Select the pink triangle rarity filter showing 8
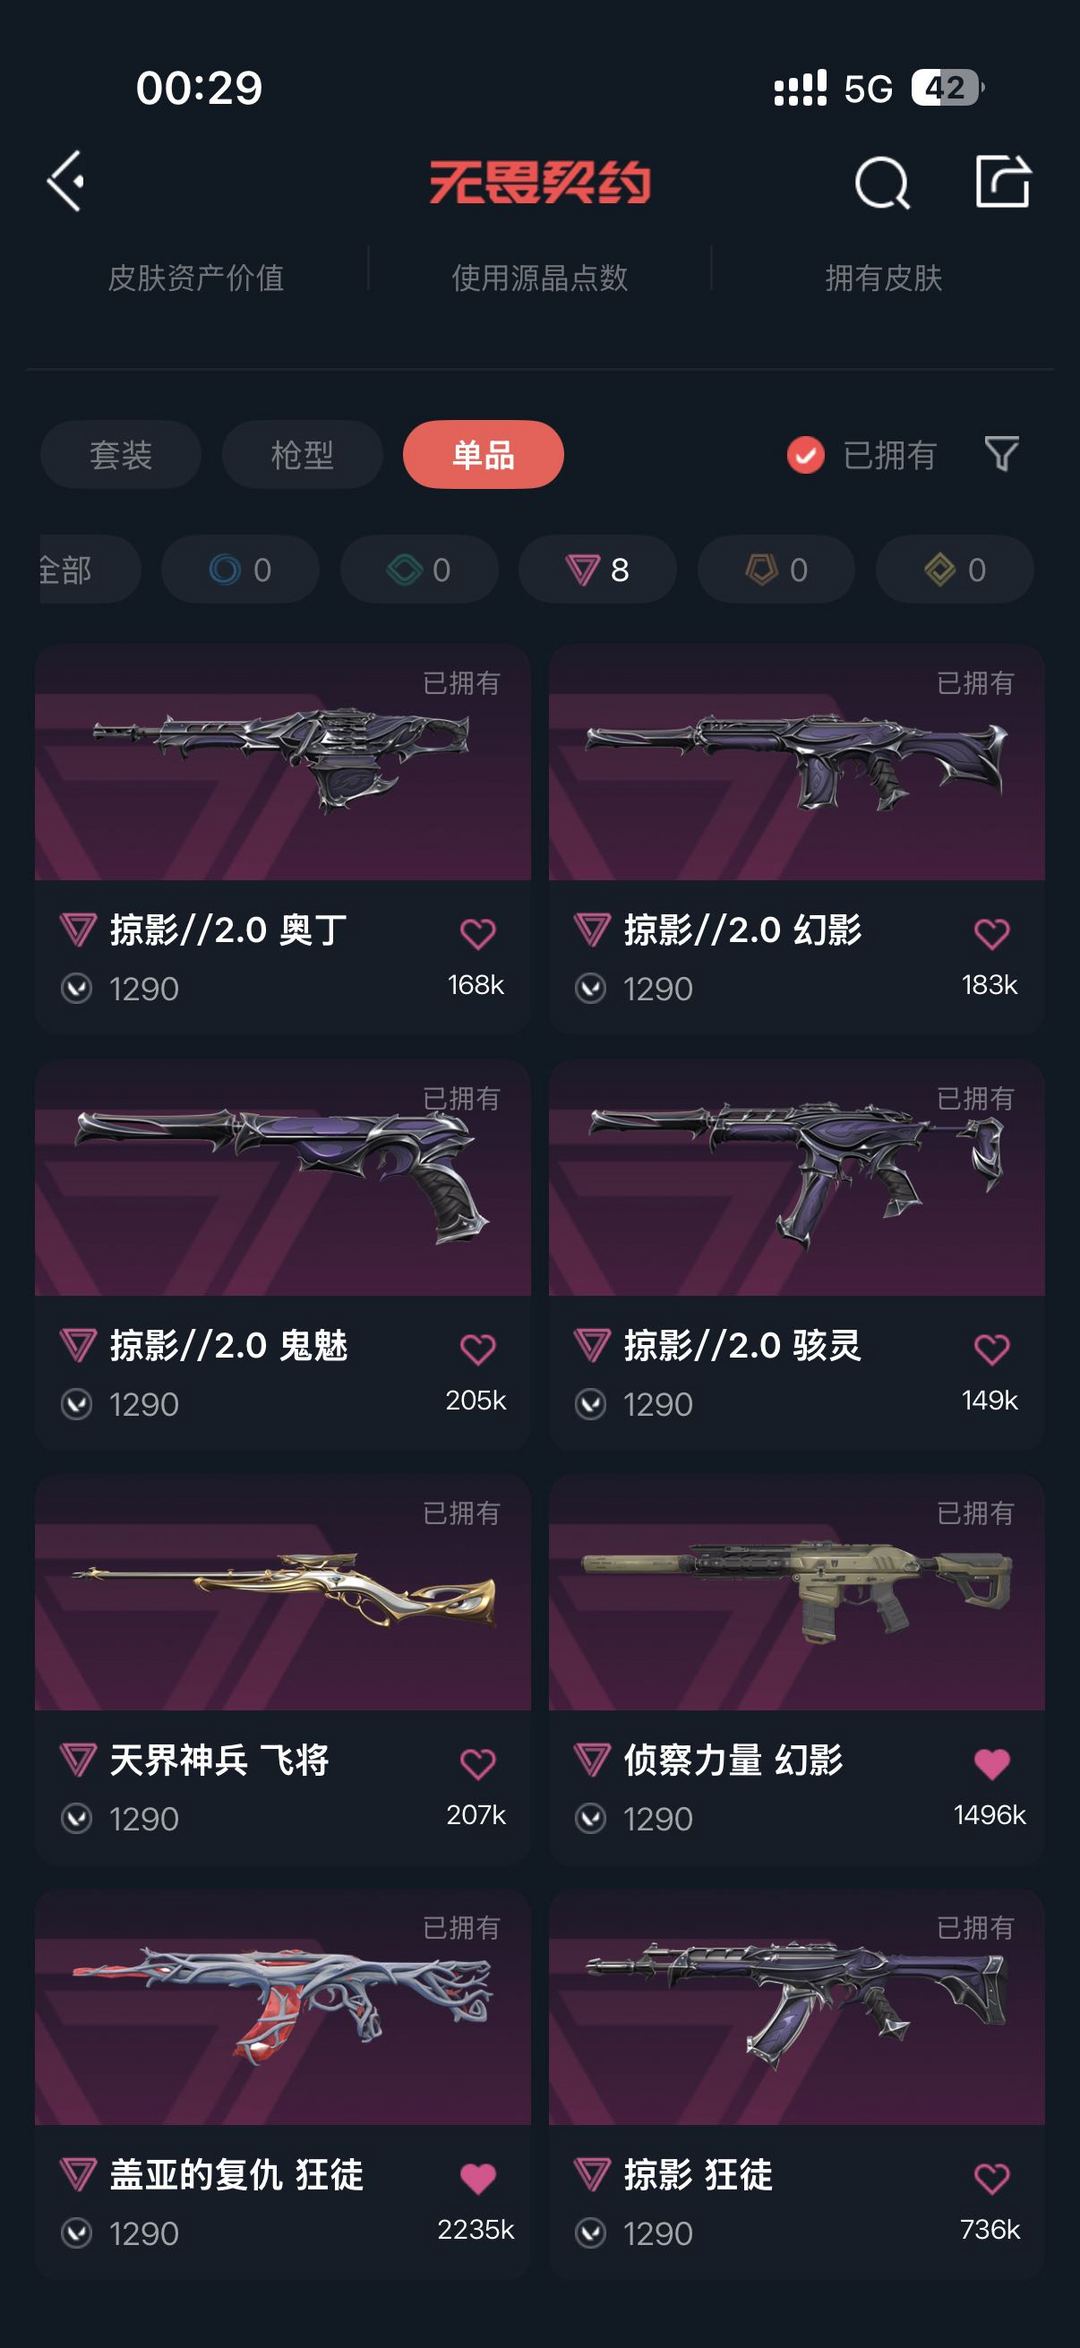 [x=597, y=569]
